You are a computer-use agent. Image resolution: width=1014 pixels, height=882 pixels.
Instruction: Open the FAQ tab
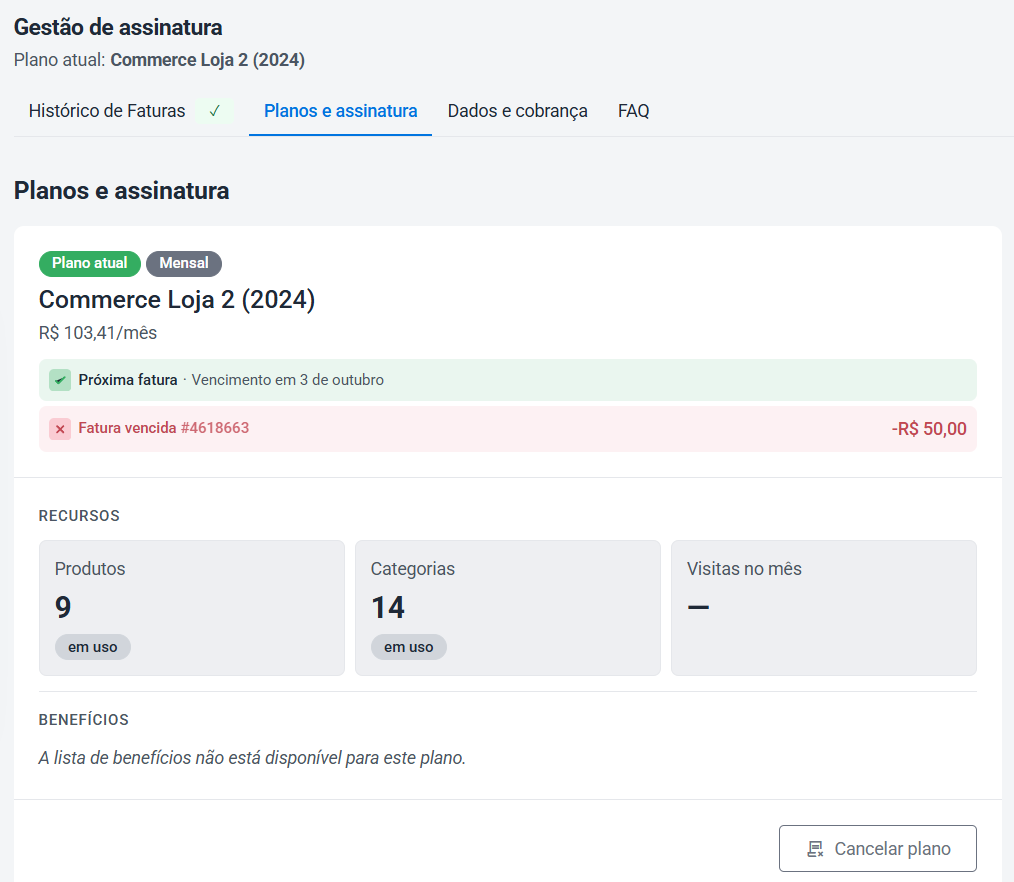pos(633,111)
